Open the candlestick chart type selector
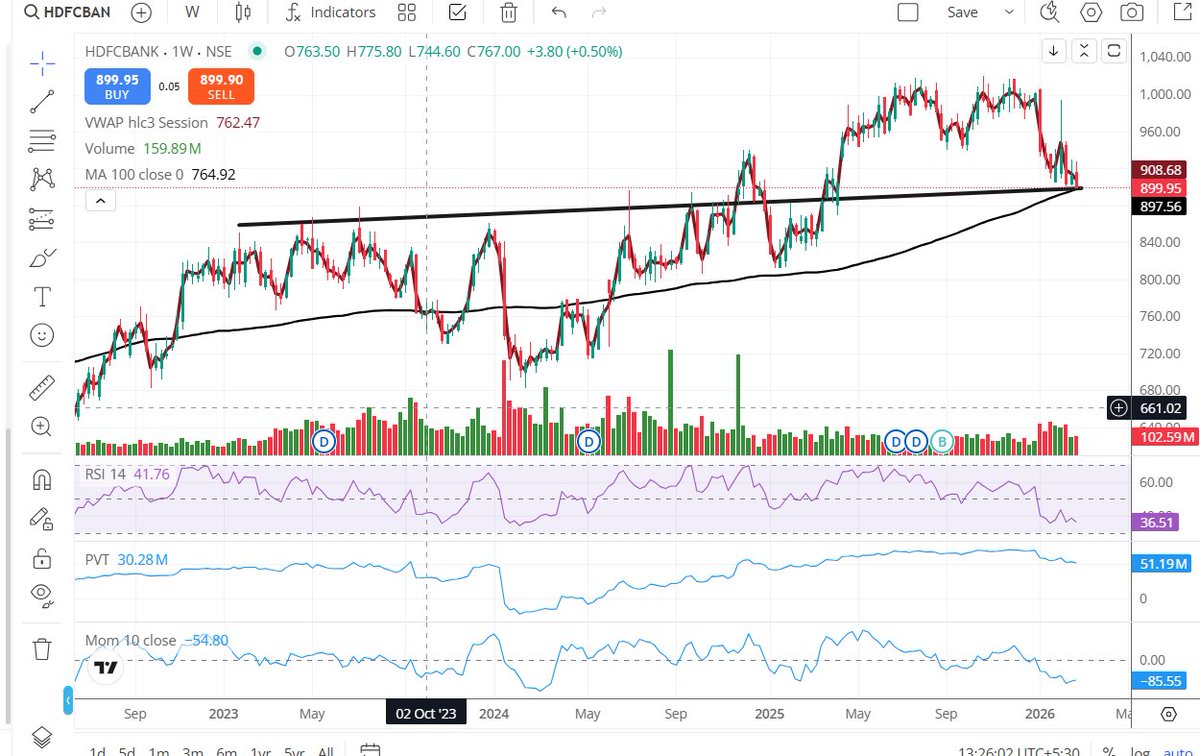This screenshot has width=1200, height=756. click(x=241, y=13)
